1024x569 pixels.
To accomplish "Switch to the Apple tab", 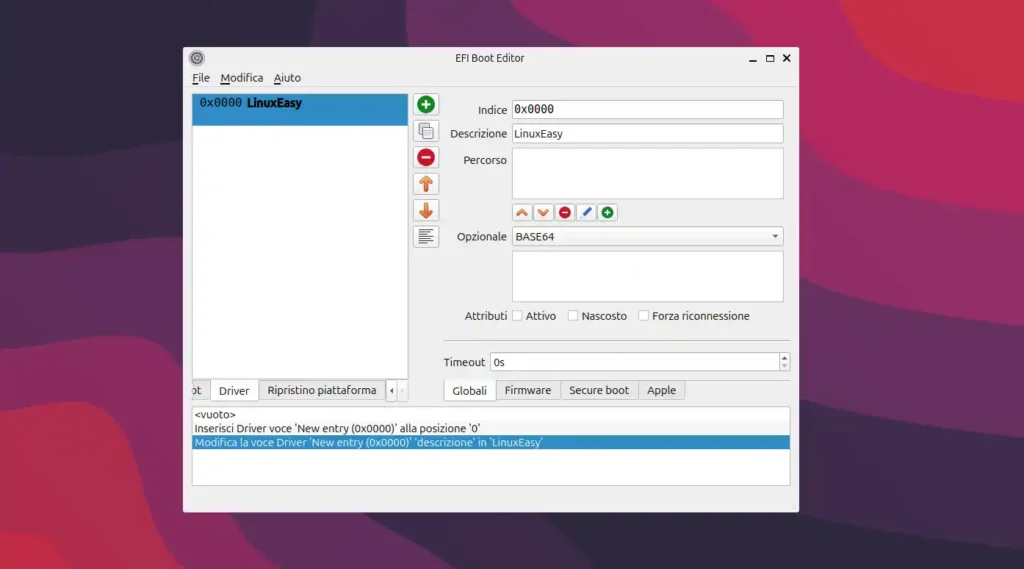I will tap(661, 390).
